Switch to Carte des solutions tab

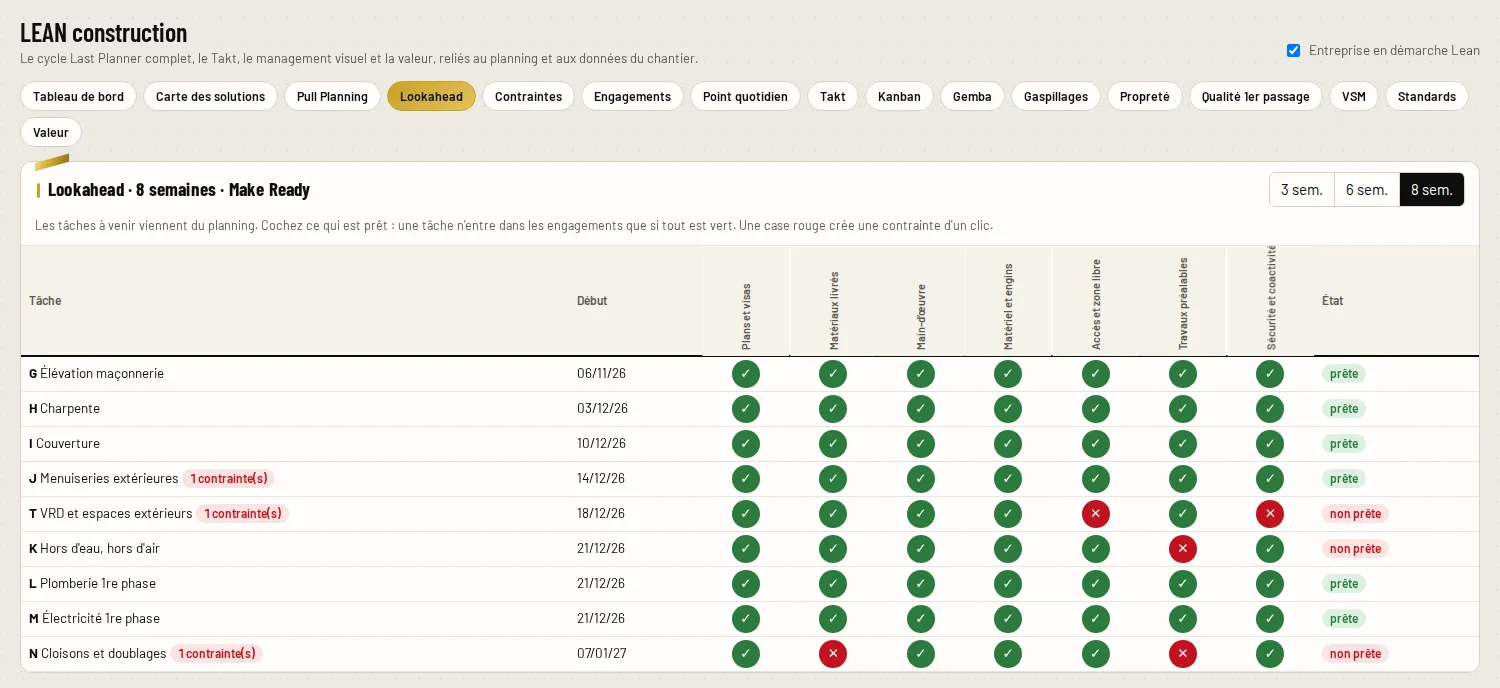pos(211,97)
